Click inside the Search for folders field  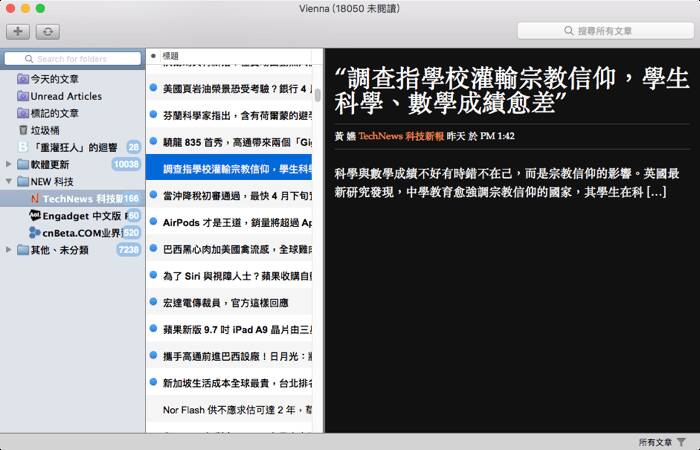(x=72, y=58)
